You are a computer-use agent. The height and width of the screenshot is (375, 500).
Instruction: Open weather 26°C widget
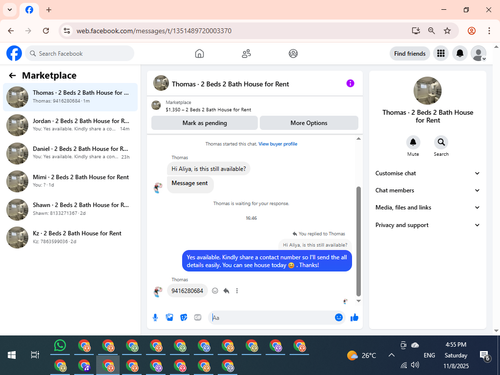[x=361, y=355]
